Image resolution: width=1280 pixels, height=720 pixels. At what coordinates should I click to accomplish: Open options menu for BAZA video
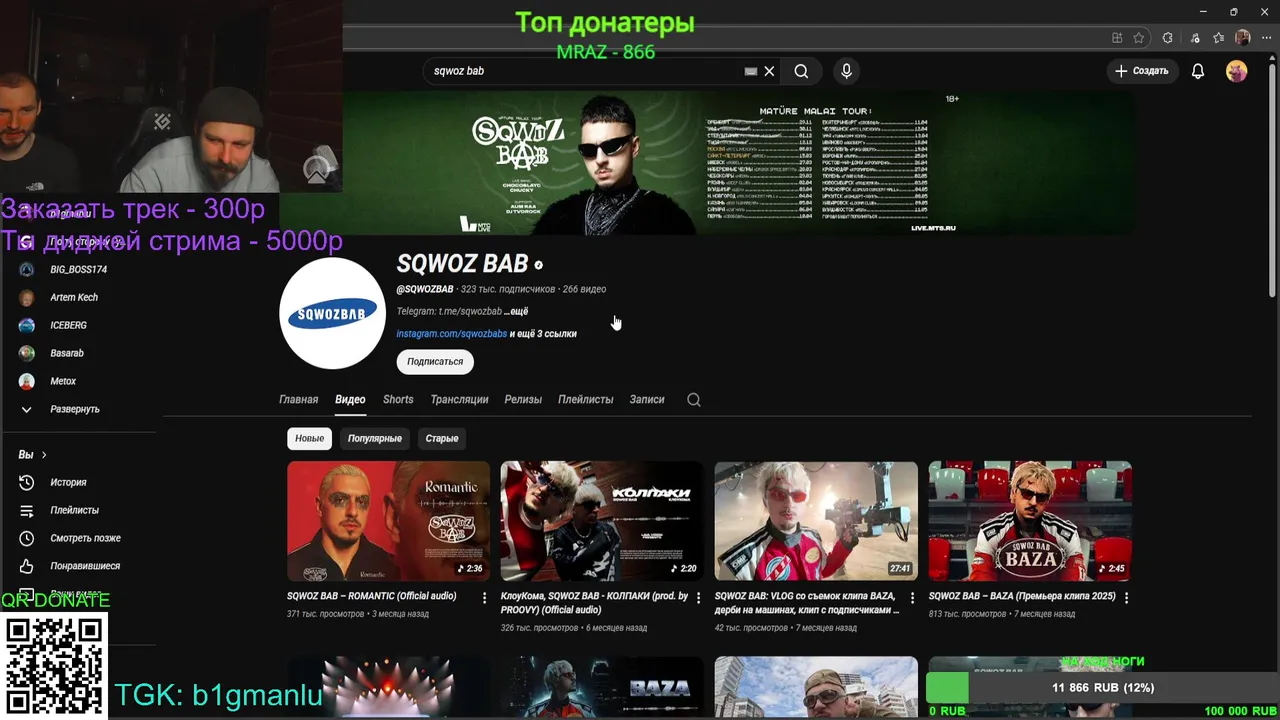tap(1126, 598)
